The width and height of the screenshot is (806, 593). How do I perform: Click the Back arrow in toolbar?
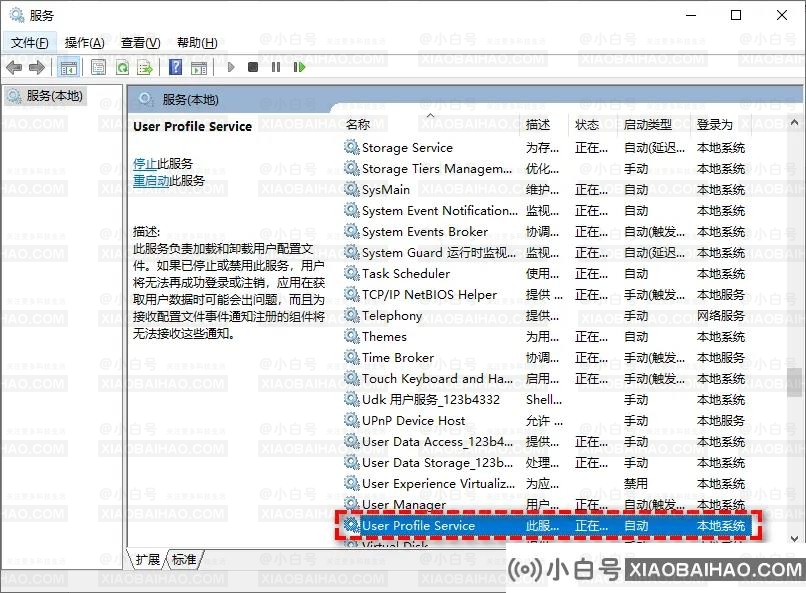pyautogui.click(x=14, y=67)
